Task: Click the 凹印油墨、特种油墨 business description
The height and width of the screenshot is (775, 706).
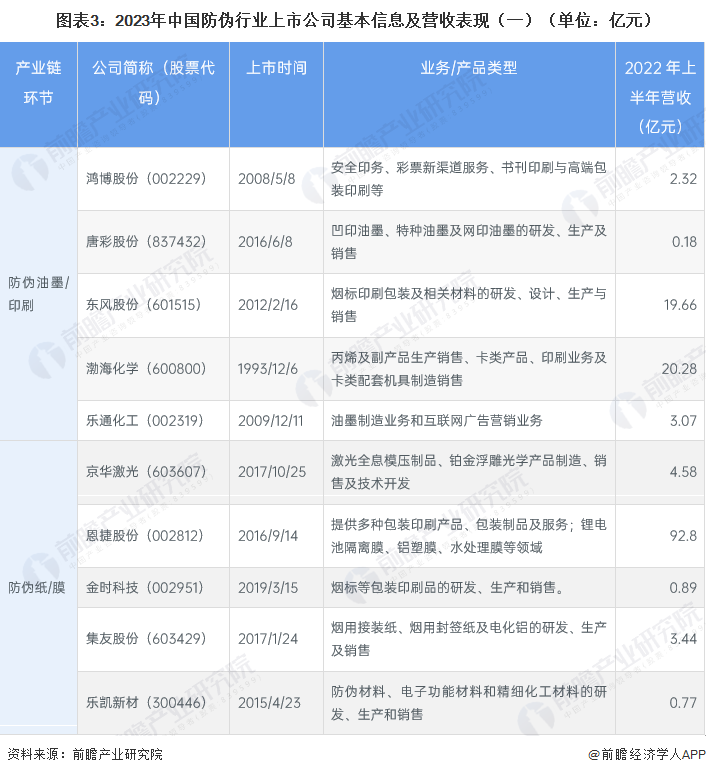Action: click(x=469, y=242)
